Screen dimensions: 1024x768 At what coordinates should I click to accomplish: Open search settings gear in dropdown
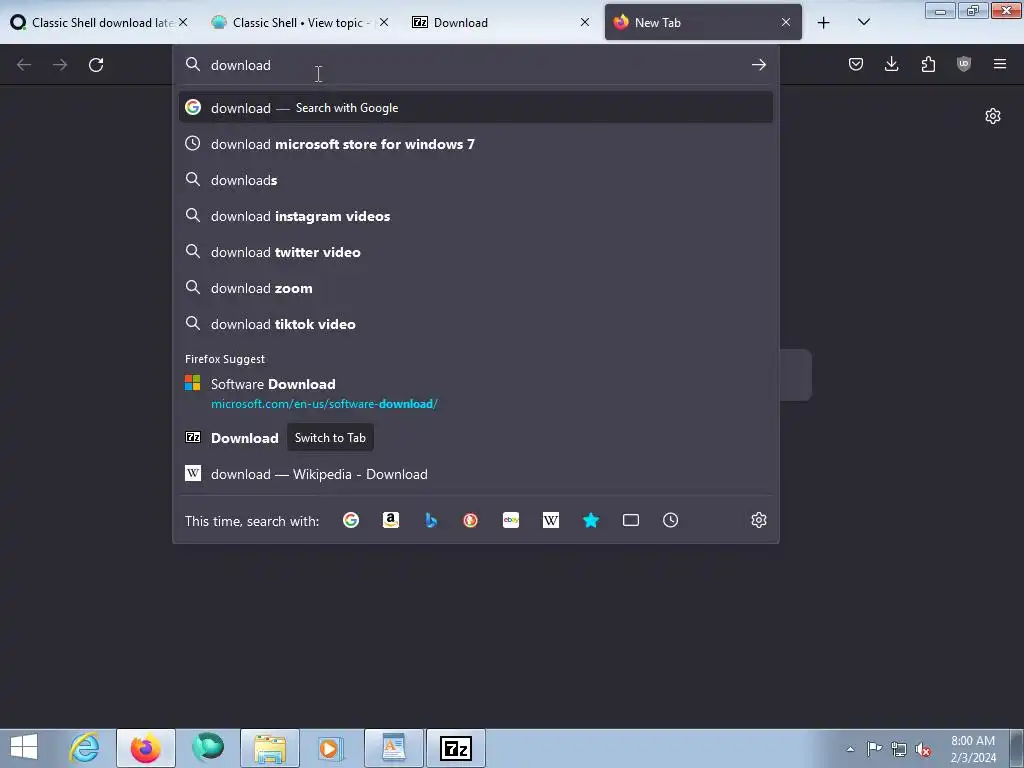pos(758,520)
